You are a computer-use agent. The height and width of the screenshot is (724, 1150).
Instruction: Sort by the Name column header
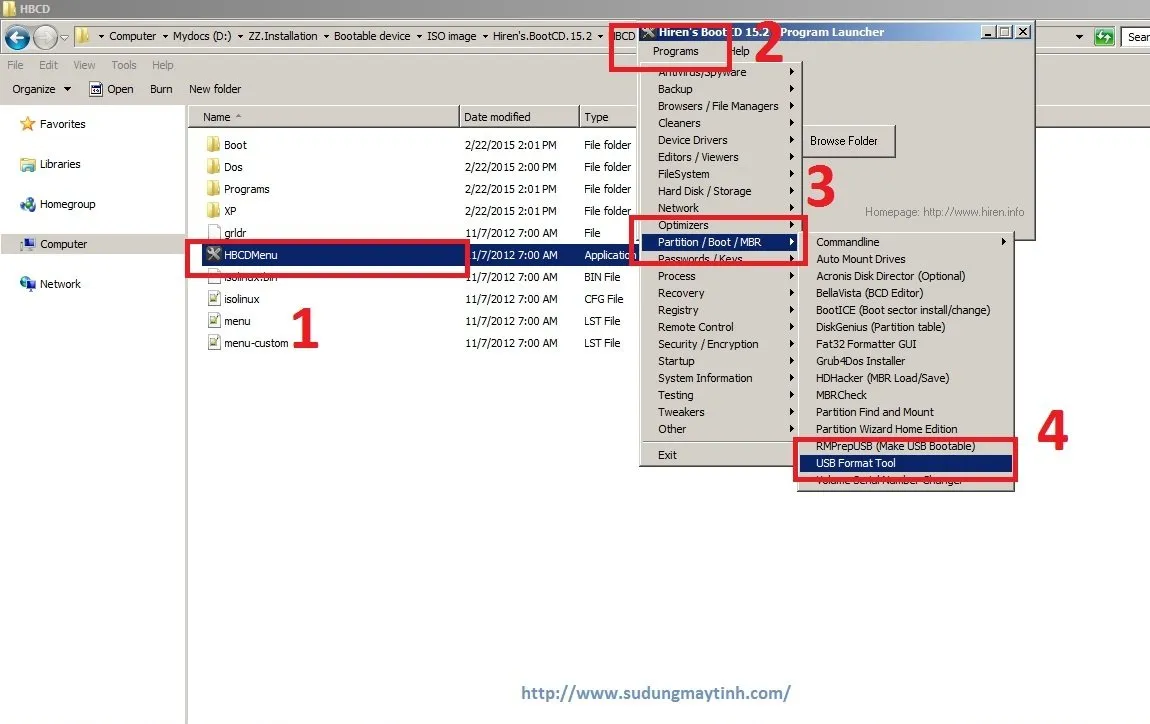323,117
